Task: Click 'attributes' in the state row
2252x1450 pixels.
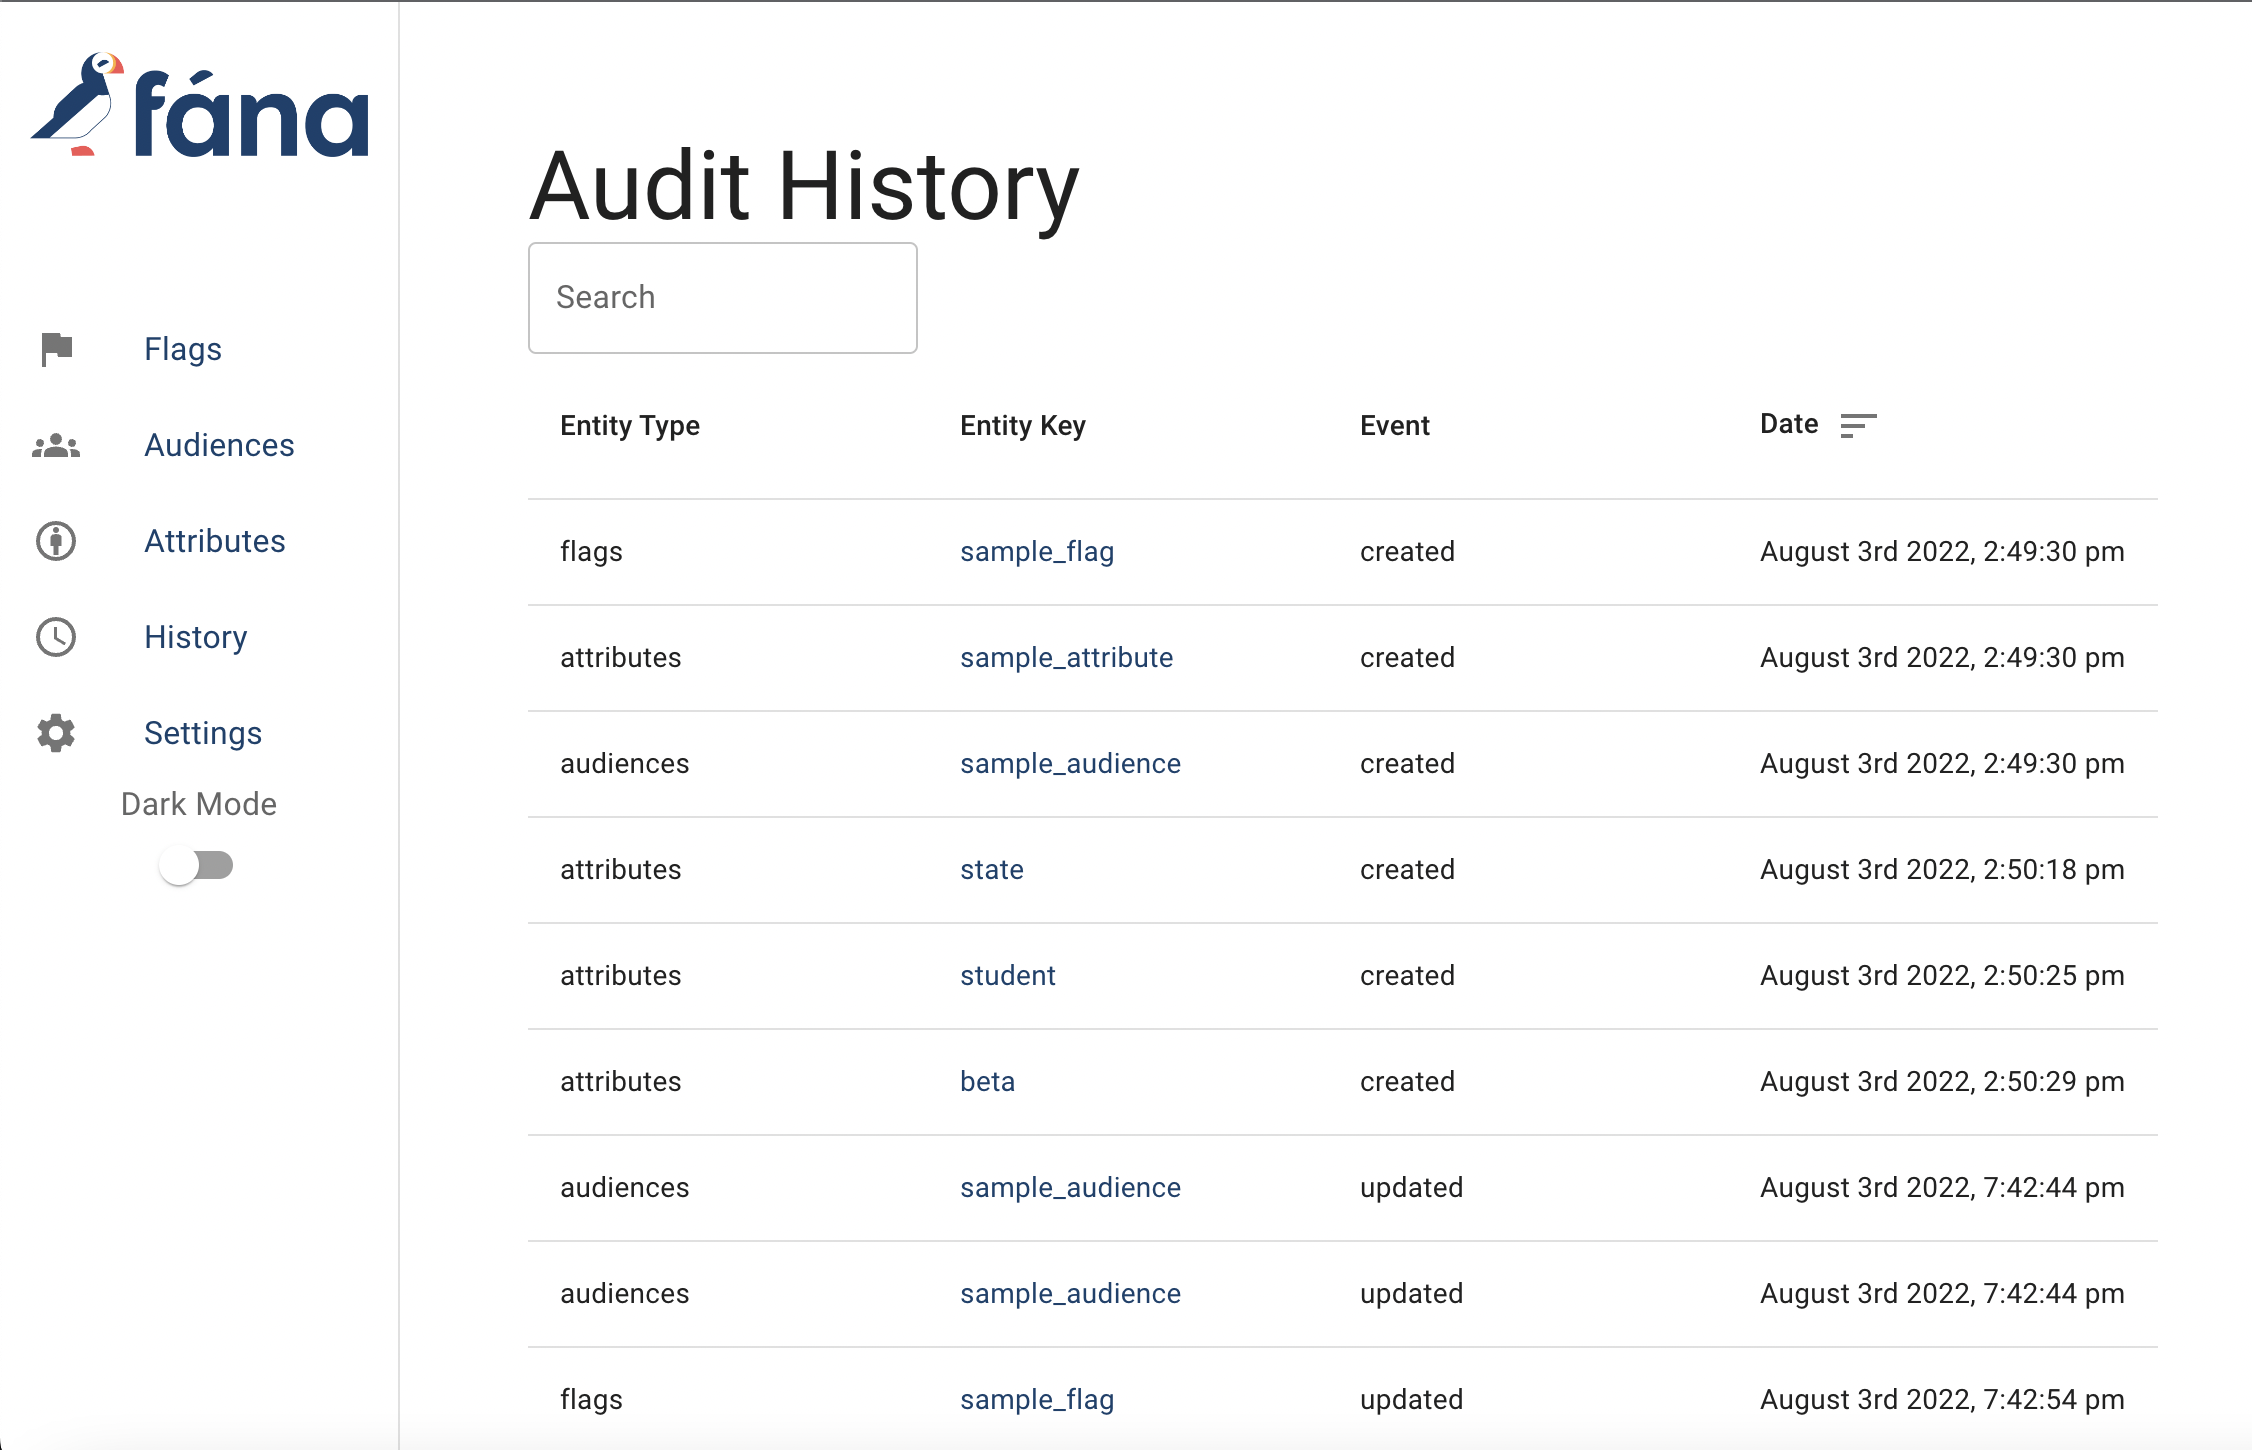Action: pos(621,870)
